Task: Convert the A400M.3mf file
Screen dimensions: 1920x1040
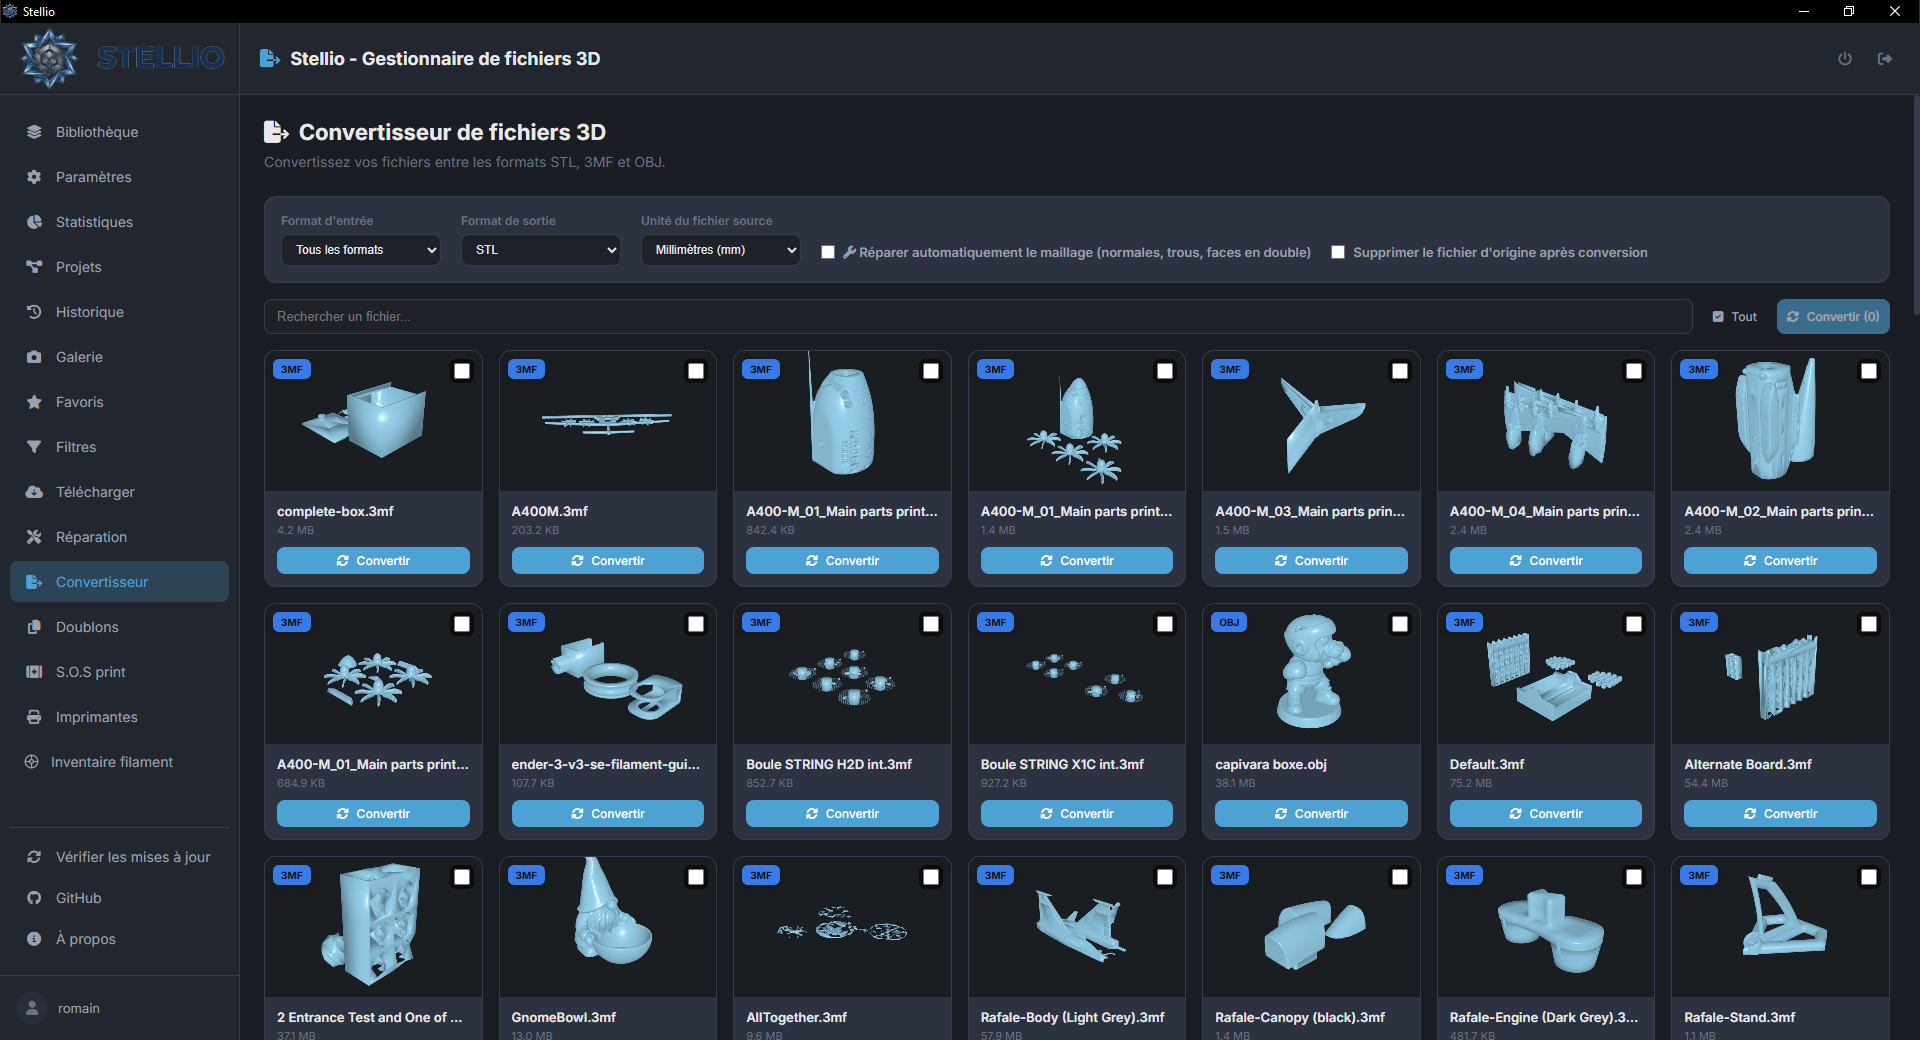Action: tap(608, 561)
